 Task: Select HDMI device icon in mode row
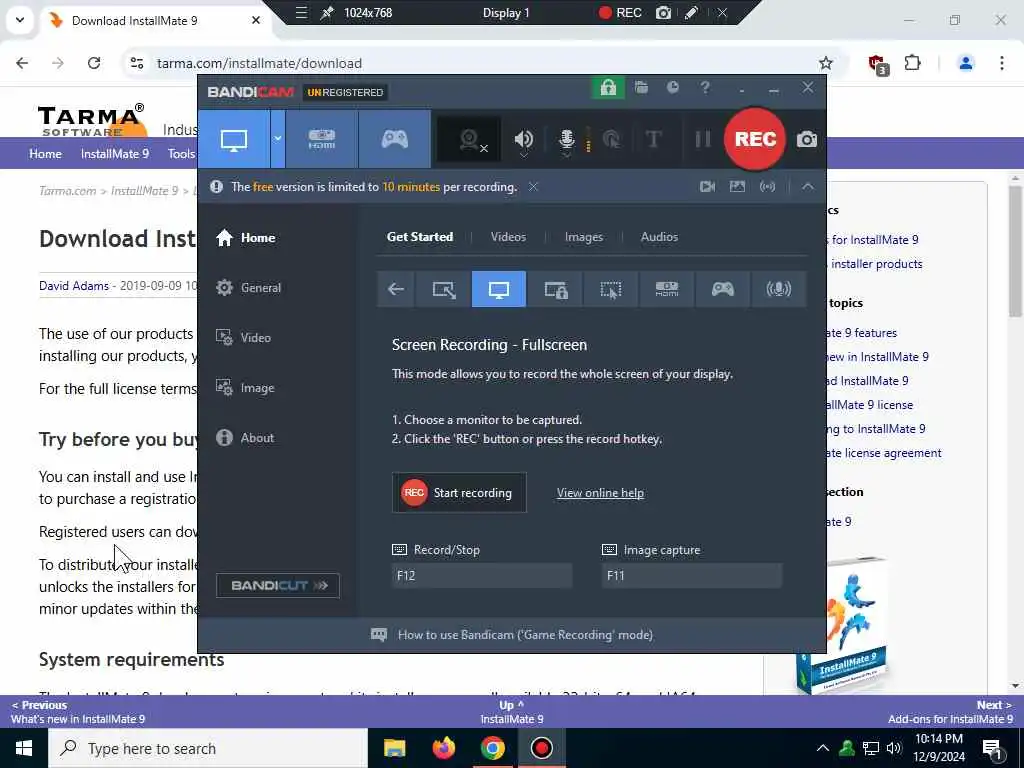(x=666, y=289)
